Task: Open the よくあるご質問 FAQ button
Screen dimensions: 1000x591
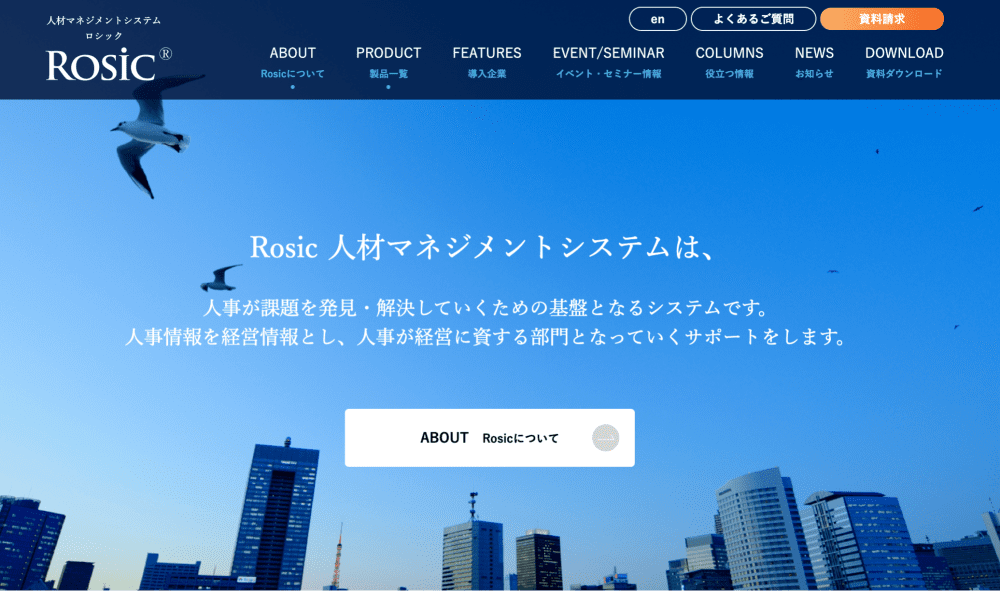Action: [x=753, y=19]
